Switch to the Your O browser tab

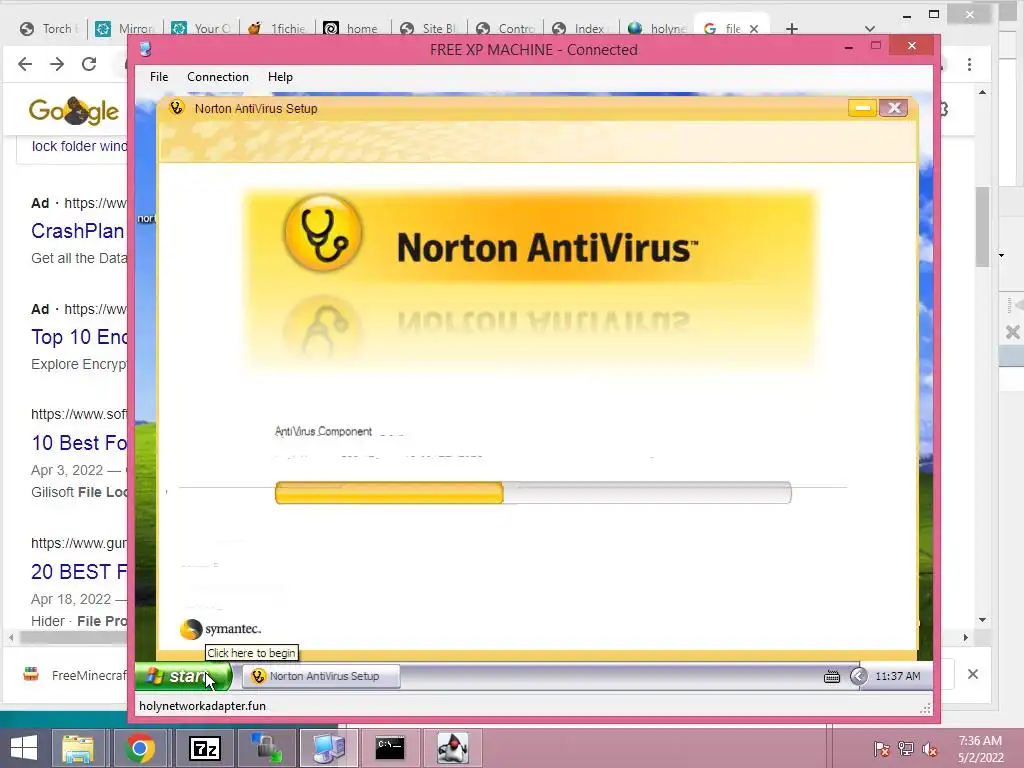tap(202, 29)
